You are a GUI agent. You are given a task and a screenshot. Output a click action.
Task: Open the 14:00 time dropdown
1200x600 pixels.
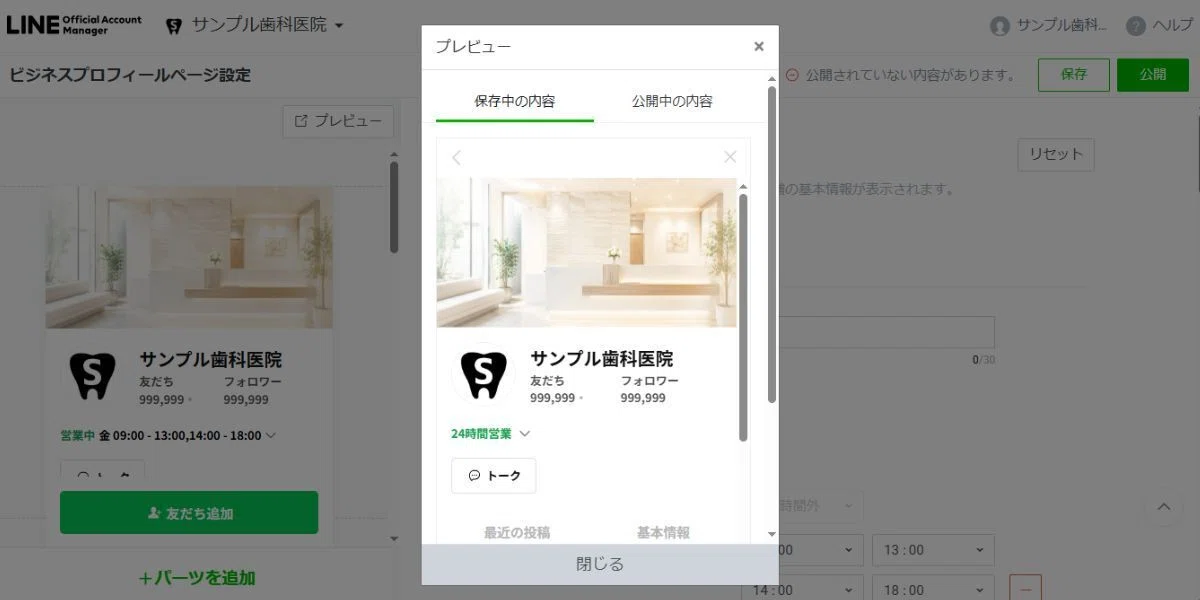click(x=802, y=590)
